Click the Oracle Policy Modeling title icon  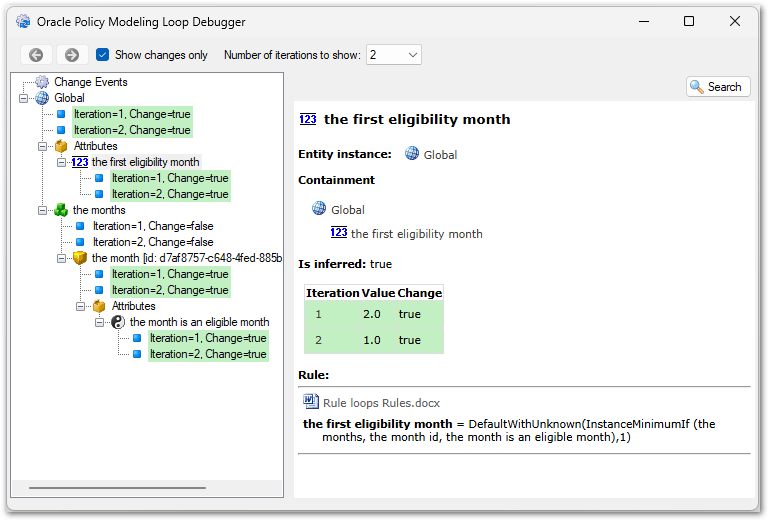point(23,22)
